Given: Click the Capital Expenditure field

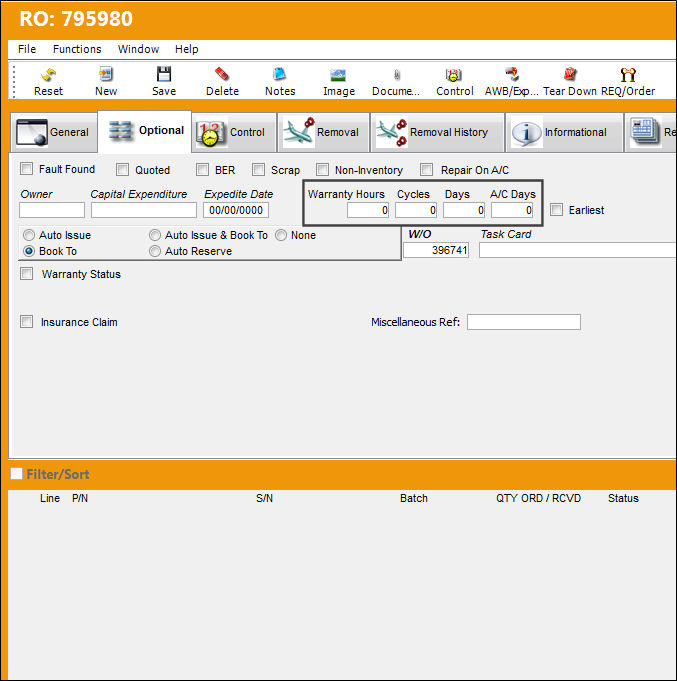Looking at the screenshot, I should click(x=144, y=210).
